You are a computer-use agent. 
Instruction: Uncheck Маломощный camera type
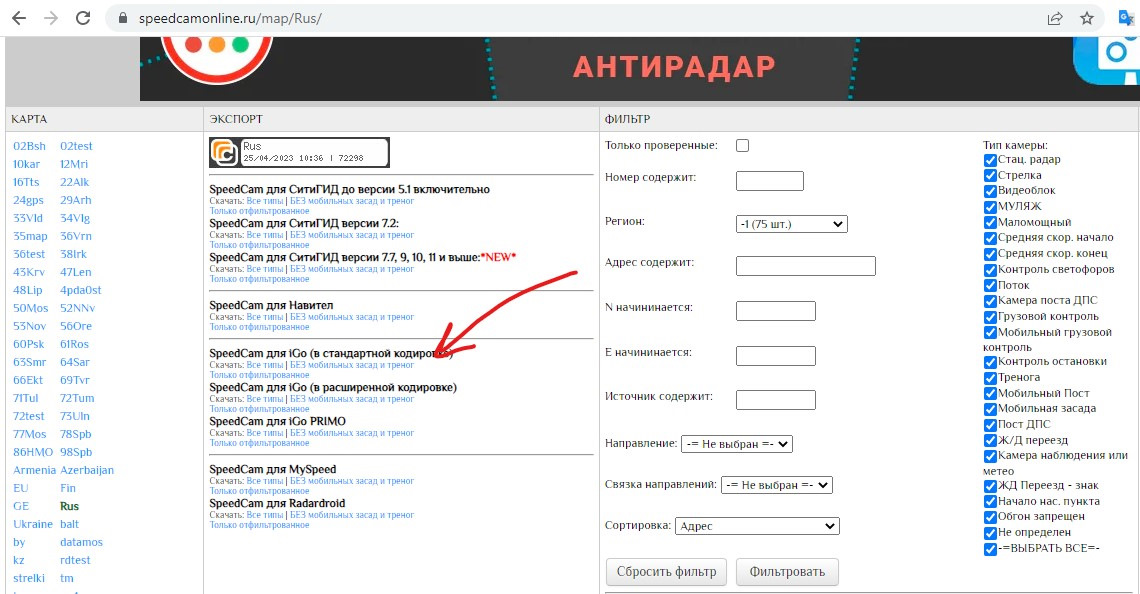[x=990, y=222]
